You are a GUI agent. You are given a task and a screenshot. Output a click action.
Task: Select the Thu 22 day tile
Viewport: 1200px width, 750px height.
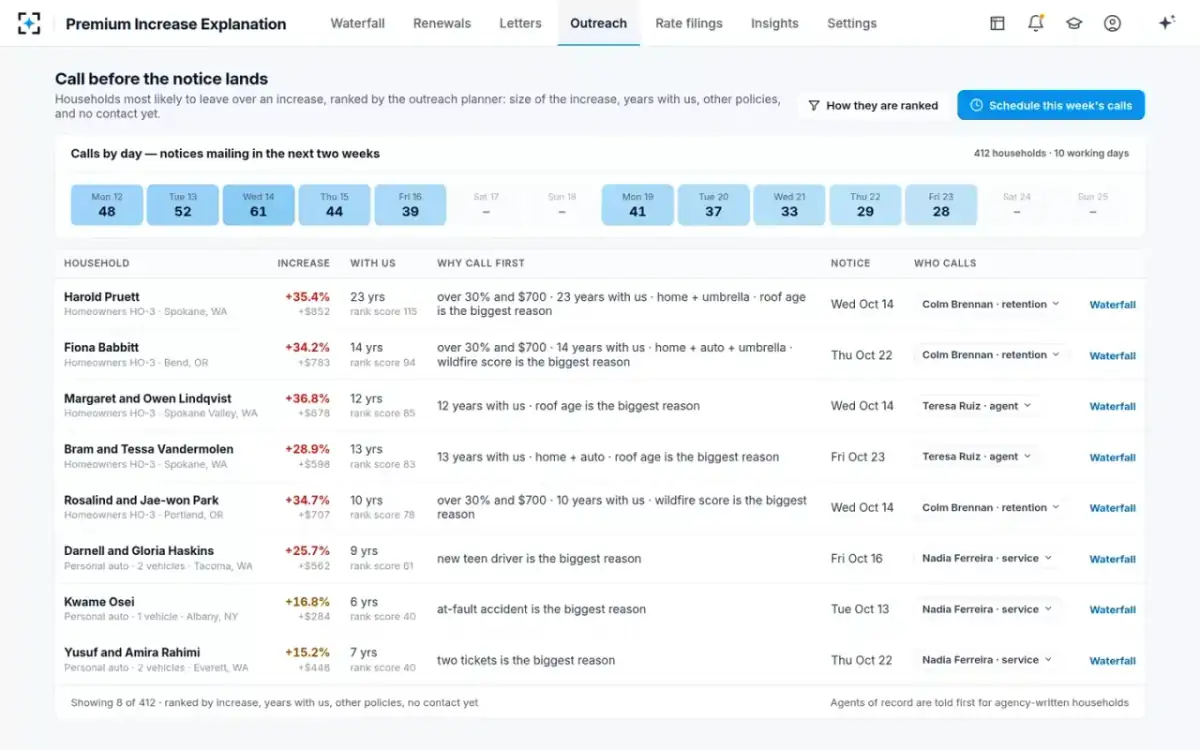coord(866,205)
